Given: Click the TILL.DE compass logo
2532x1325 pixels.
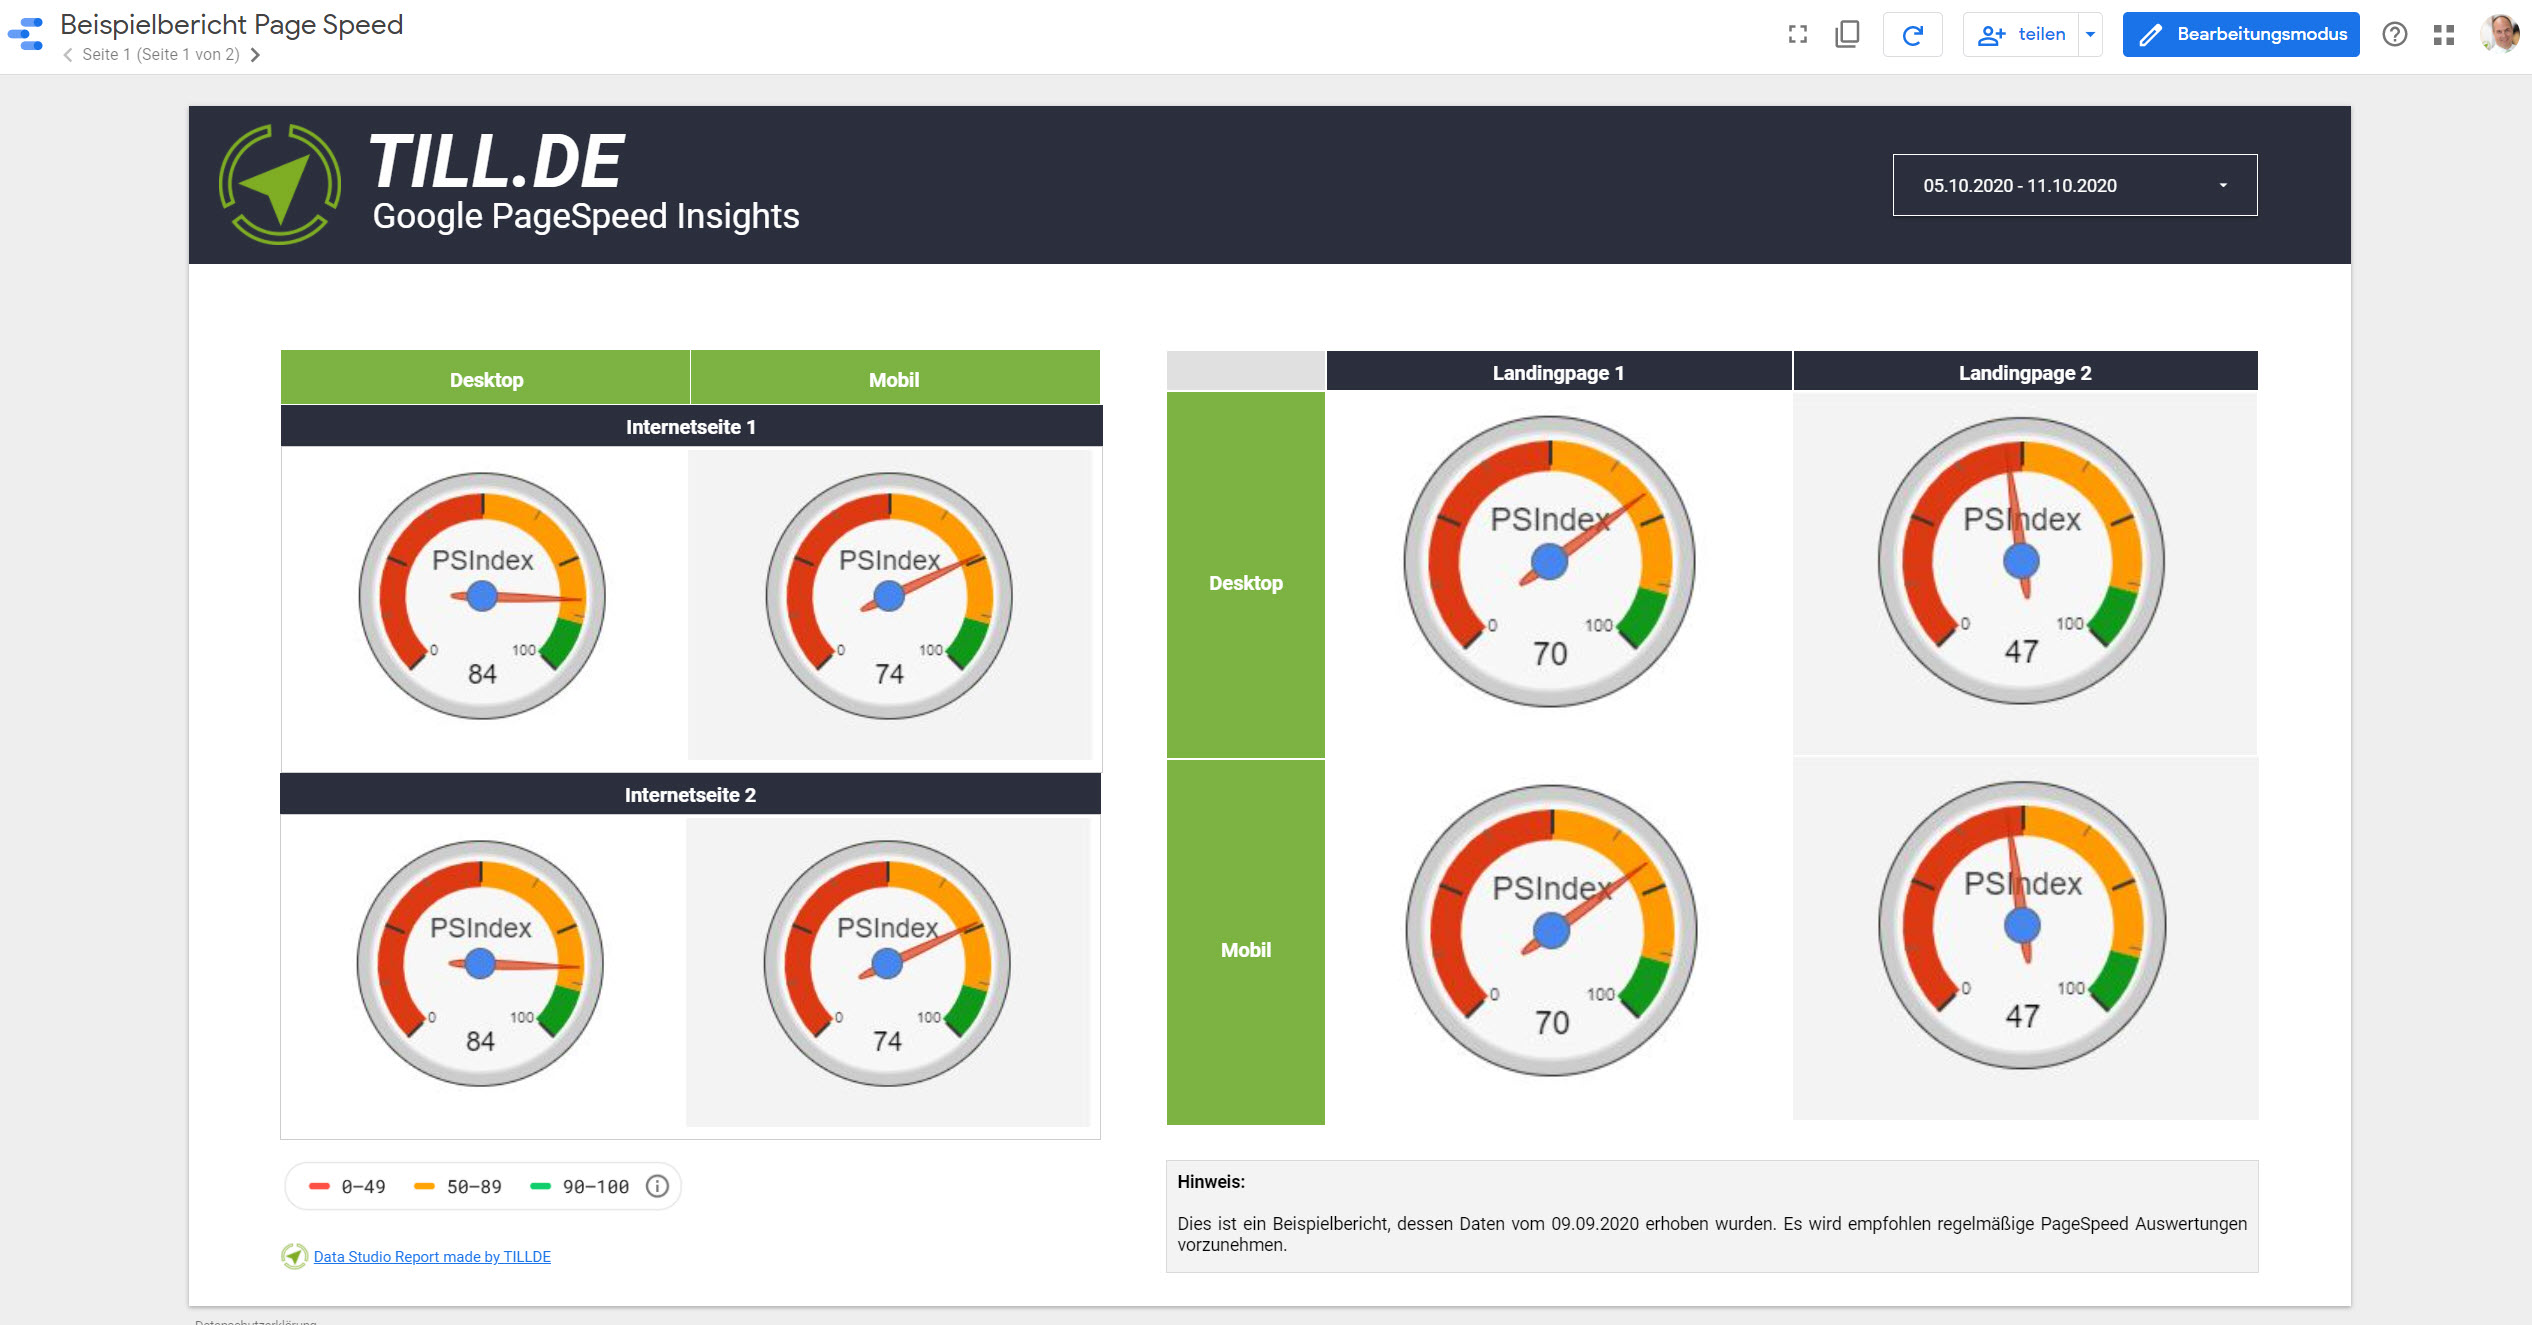Looking at the screenshot, I should pyautogui.click(x=280, y=184).
